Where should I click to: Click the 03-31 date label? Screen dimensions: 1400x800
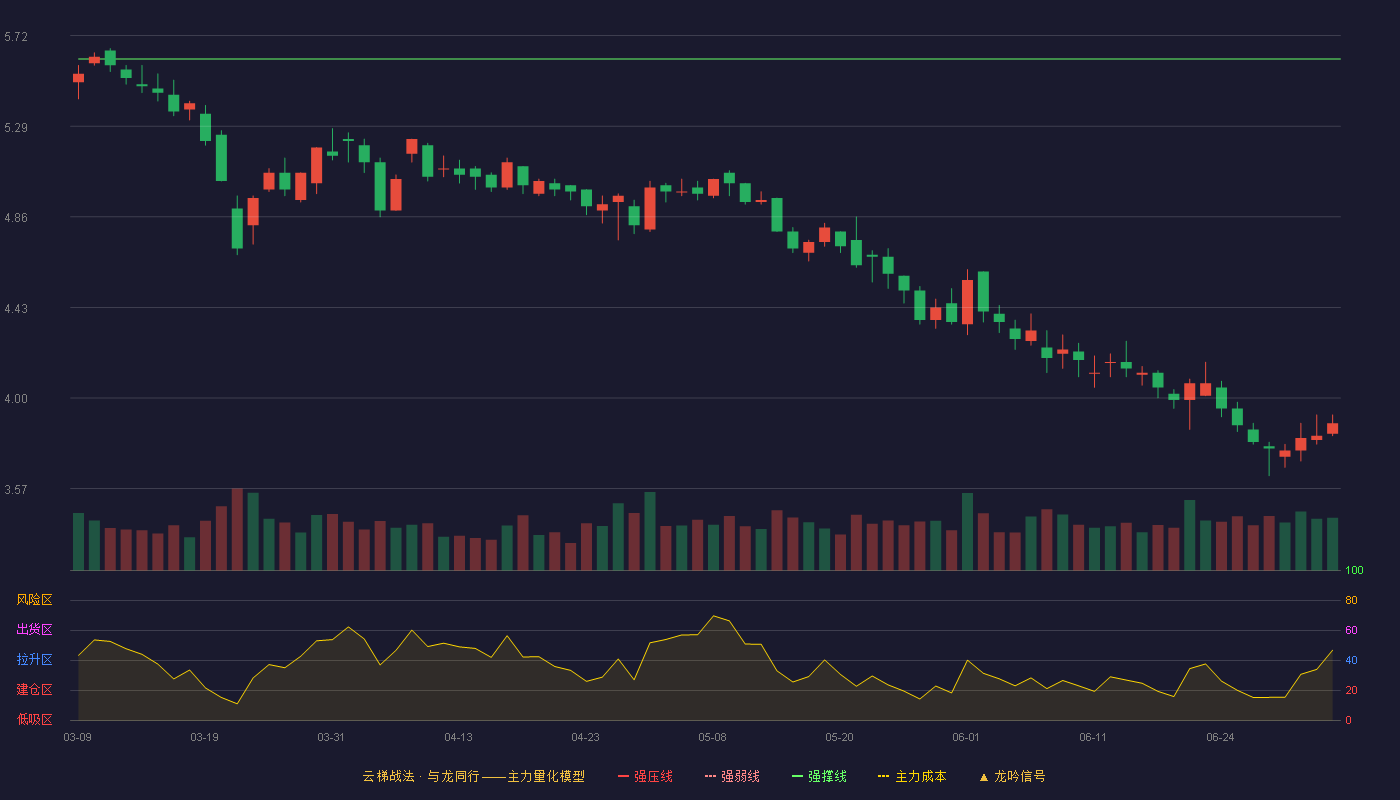pos(331,737)
